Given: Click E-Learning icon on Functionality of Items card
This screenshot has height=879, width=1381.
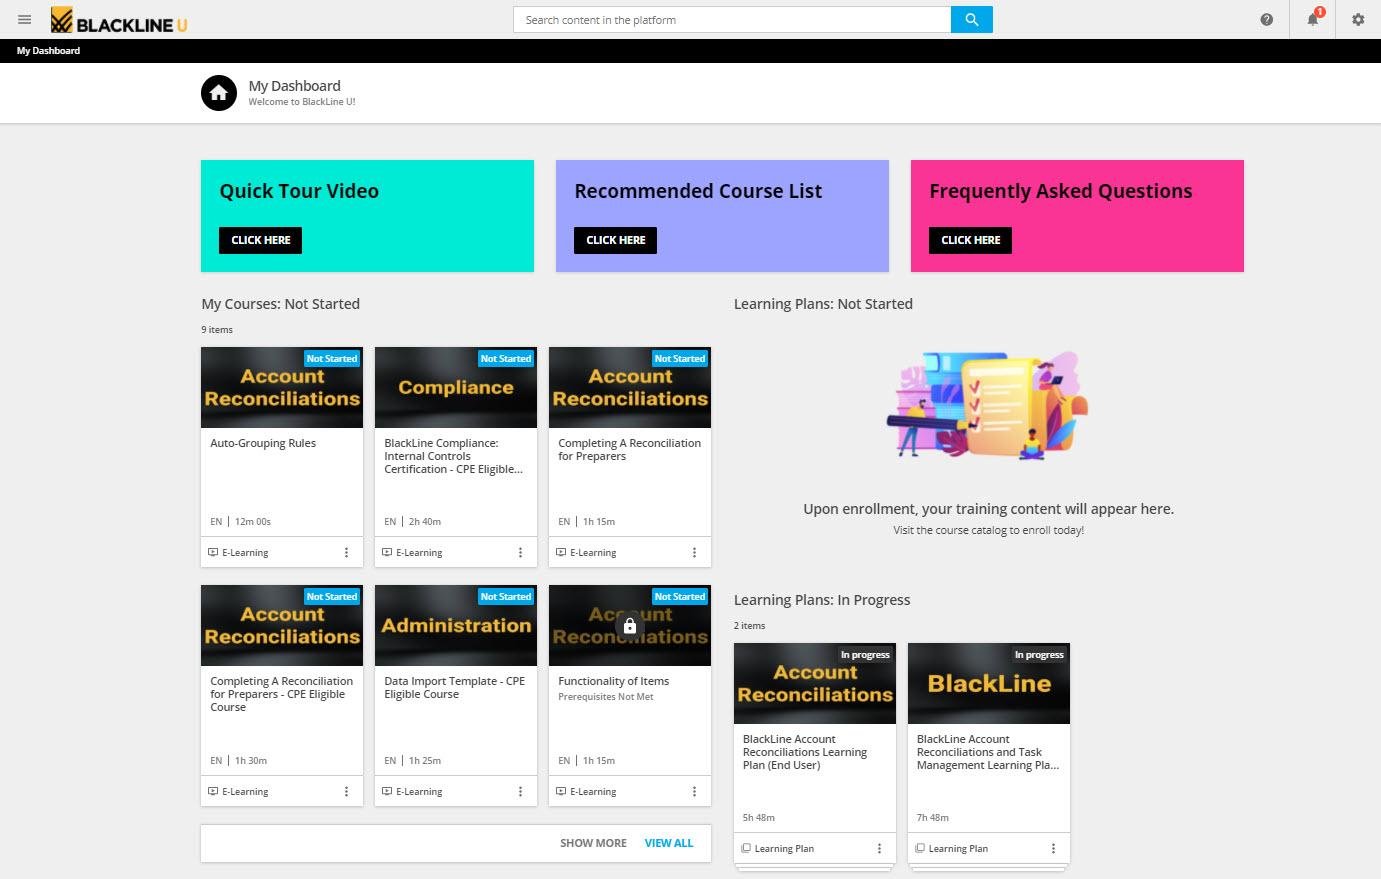Looking at the screenshot, I should 561,791.
